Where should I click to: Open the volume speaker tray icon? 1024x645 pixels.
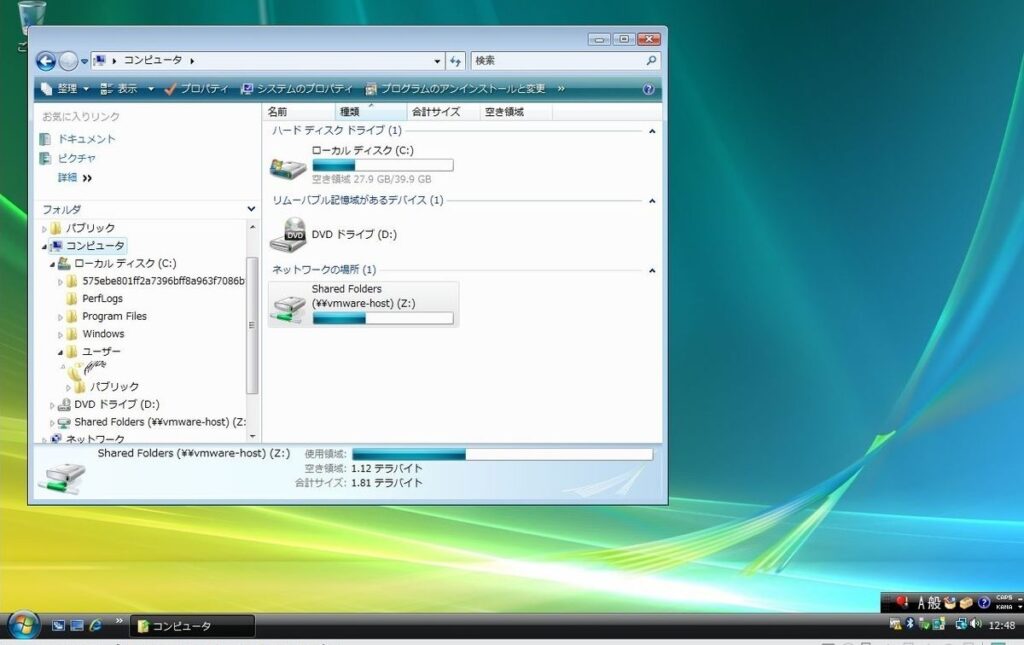click(976, 624)
